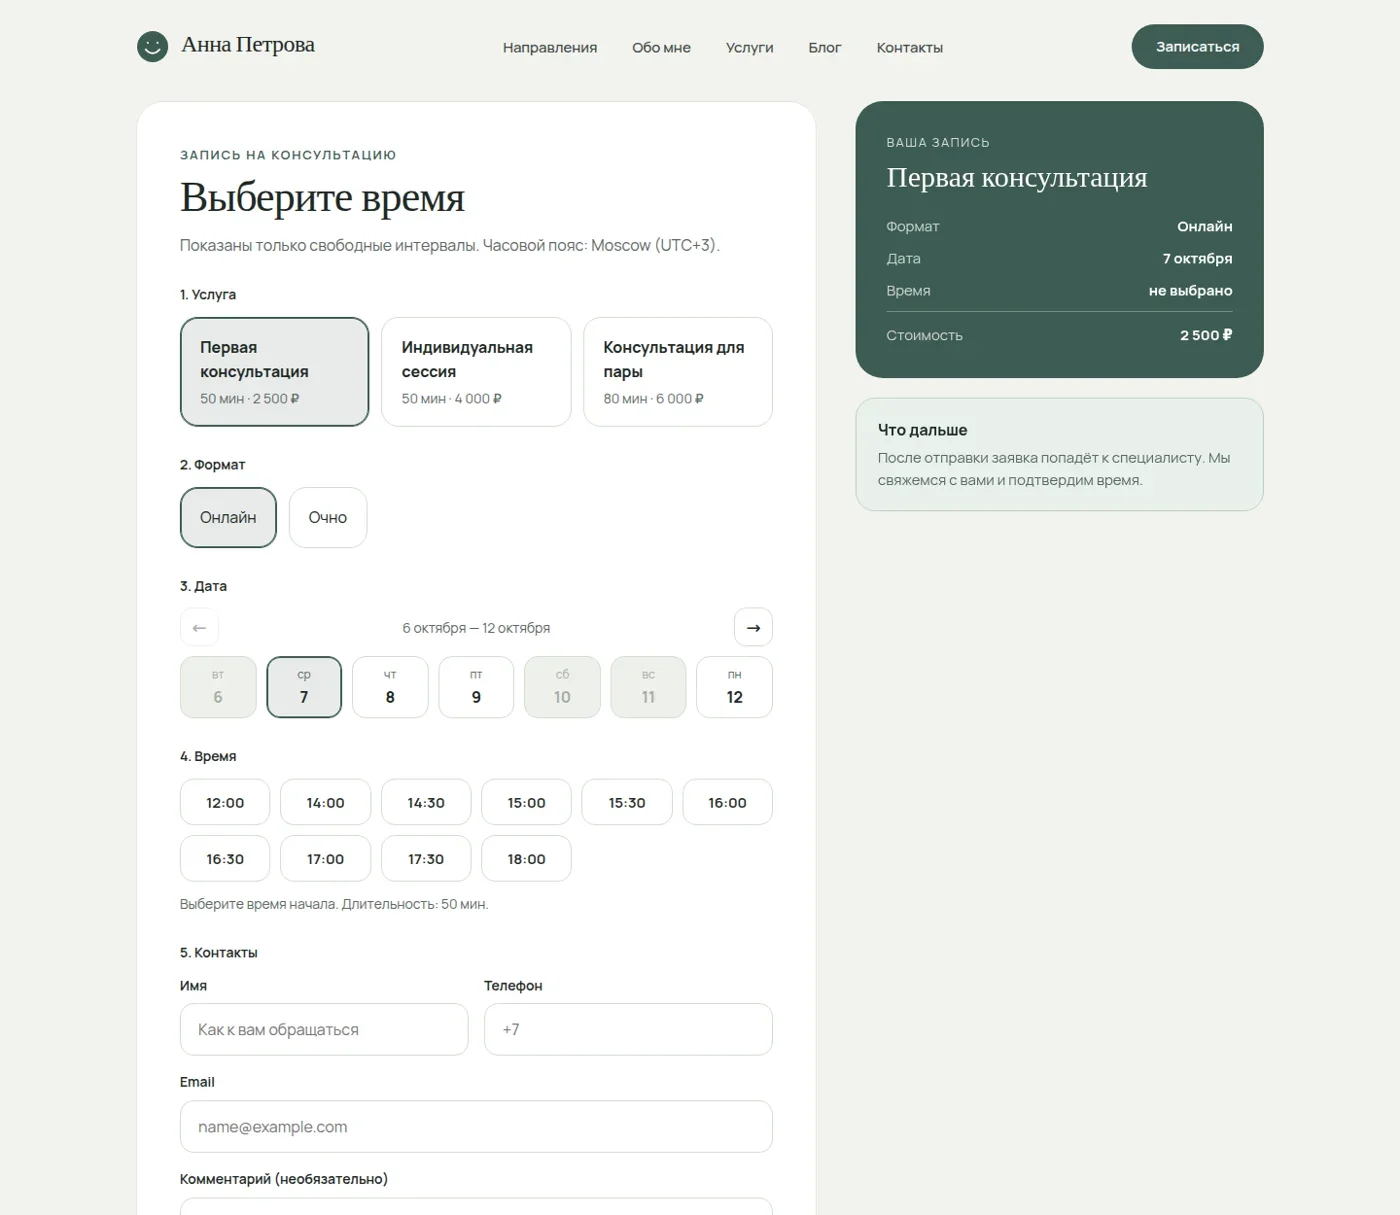Go to previous week with left arrow

199,627
